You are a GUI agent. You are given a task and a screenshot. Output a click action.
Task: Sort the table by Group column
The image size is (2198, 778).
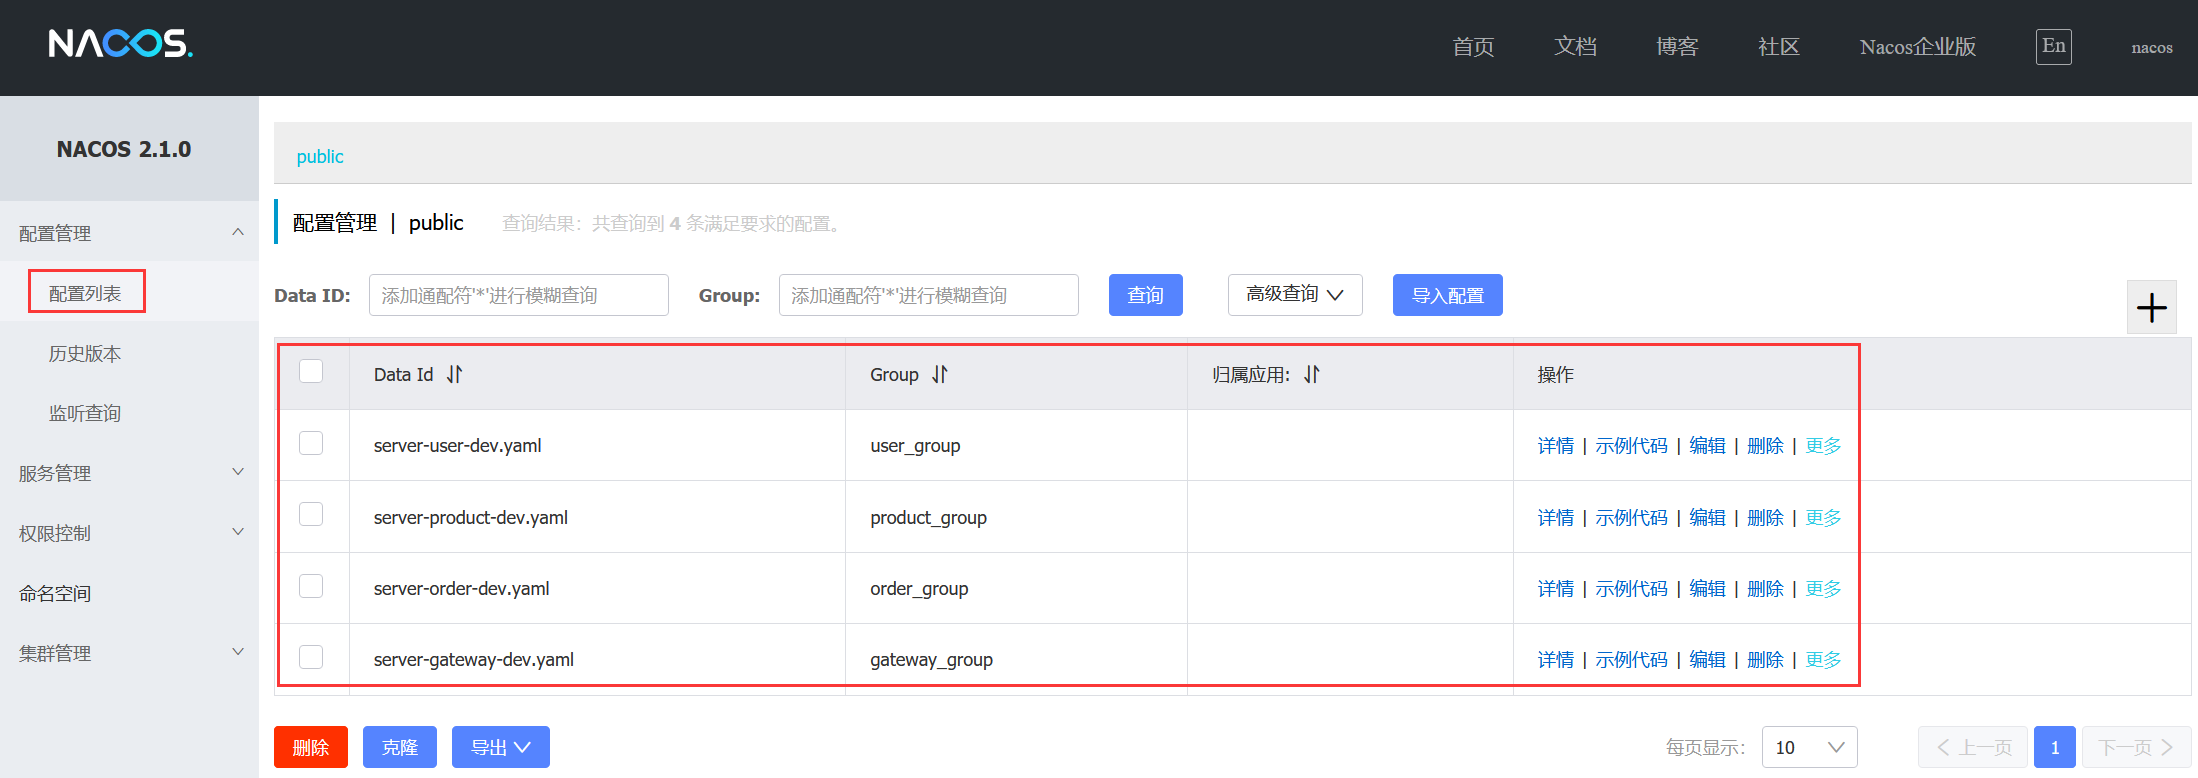pos(940,374)
